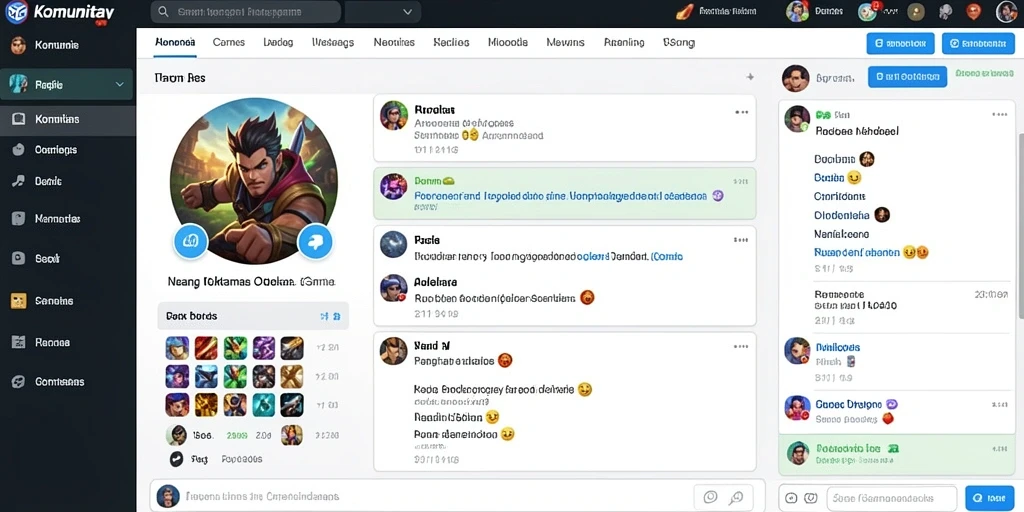Click the shield-shaped icon left of chat input
The width and height of the screenshot is (1024, 512).
pyautogui.click(x=810, y=498)
